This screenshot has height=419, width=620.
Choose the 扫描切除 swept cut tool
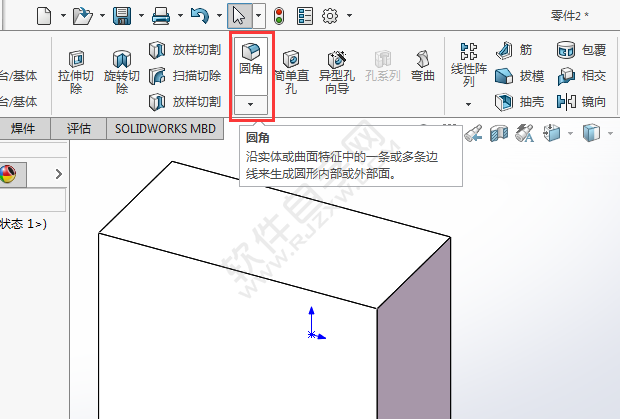(185, 76)
